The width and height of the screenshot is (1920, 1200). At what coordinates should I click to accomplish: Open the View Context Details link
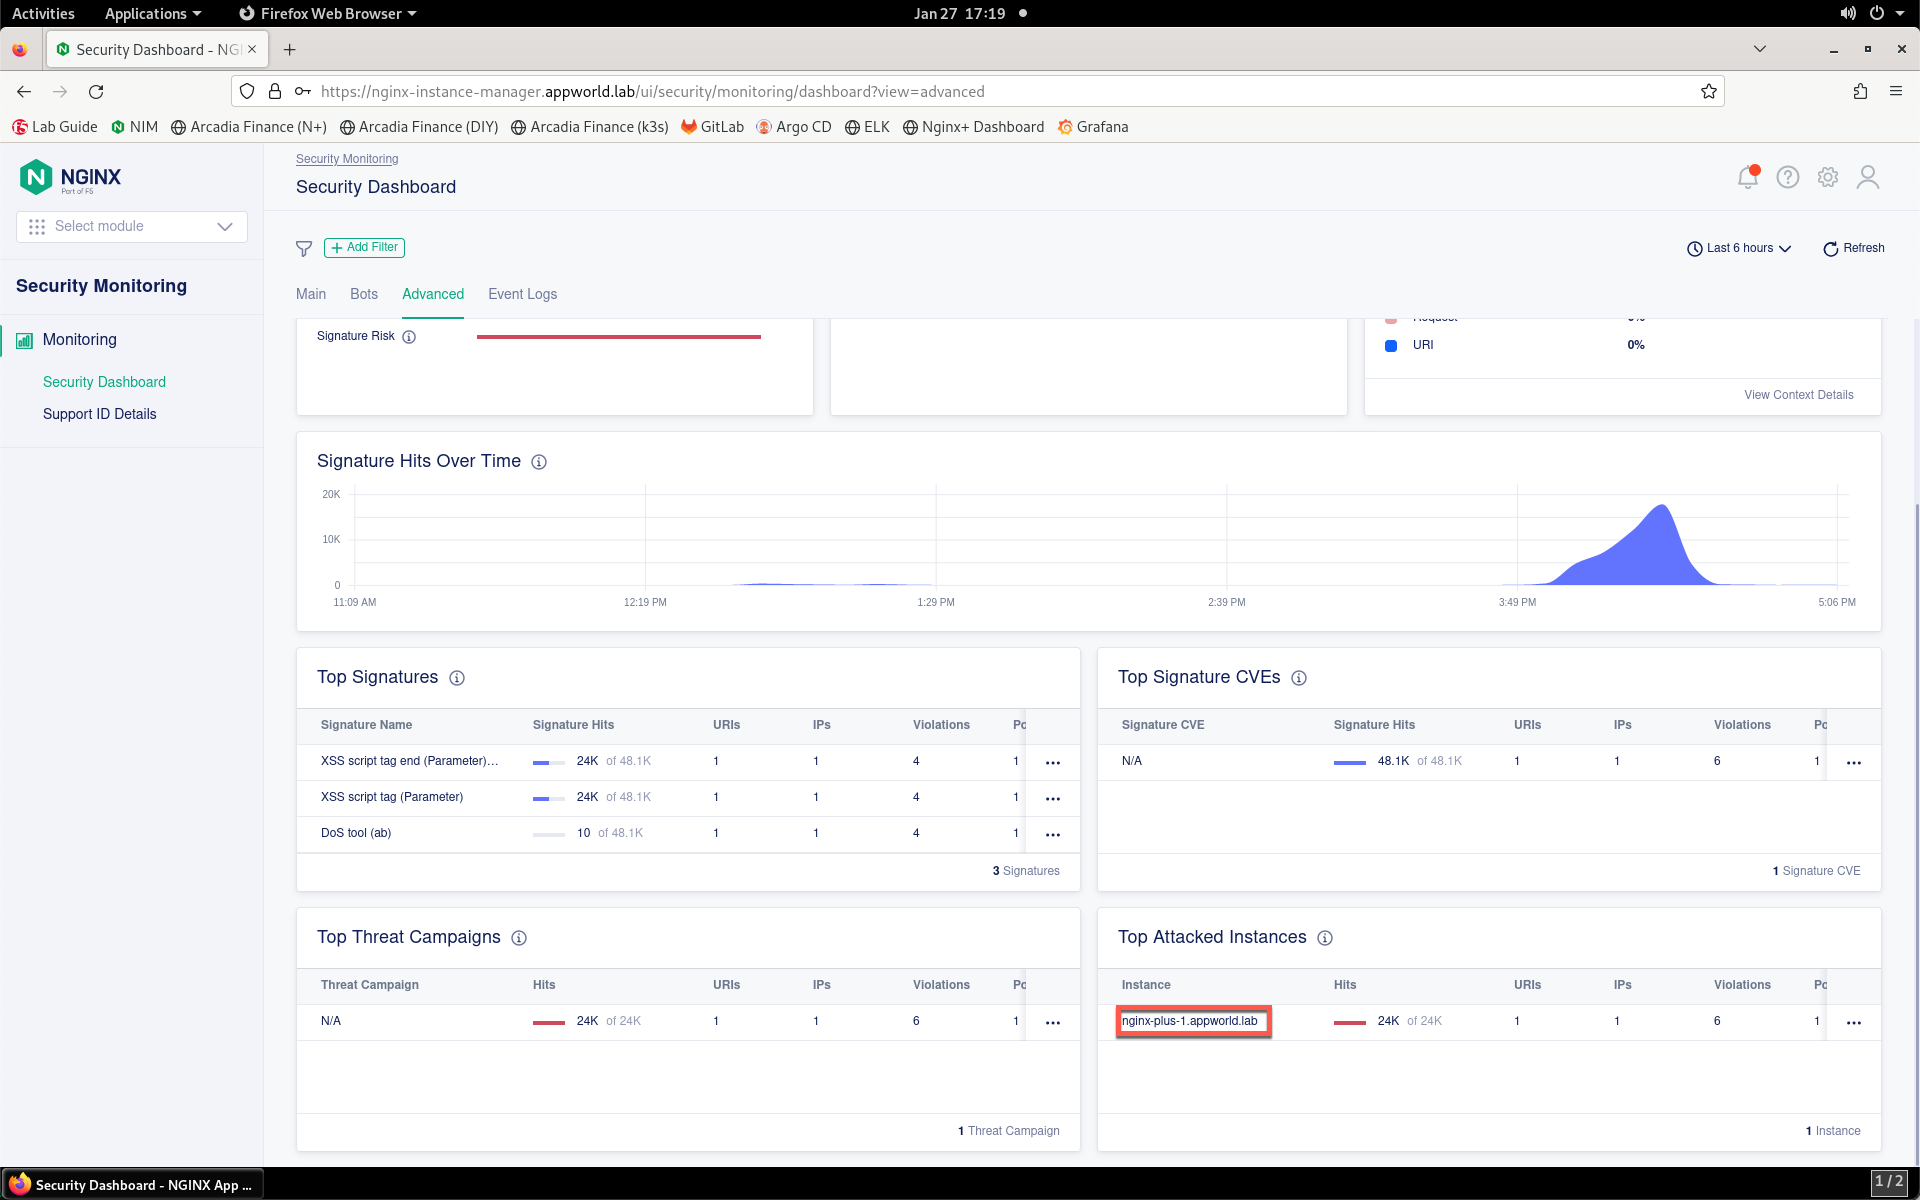[1798, 395]
